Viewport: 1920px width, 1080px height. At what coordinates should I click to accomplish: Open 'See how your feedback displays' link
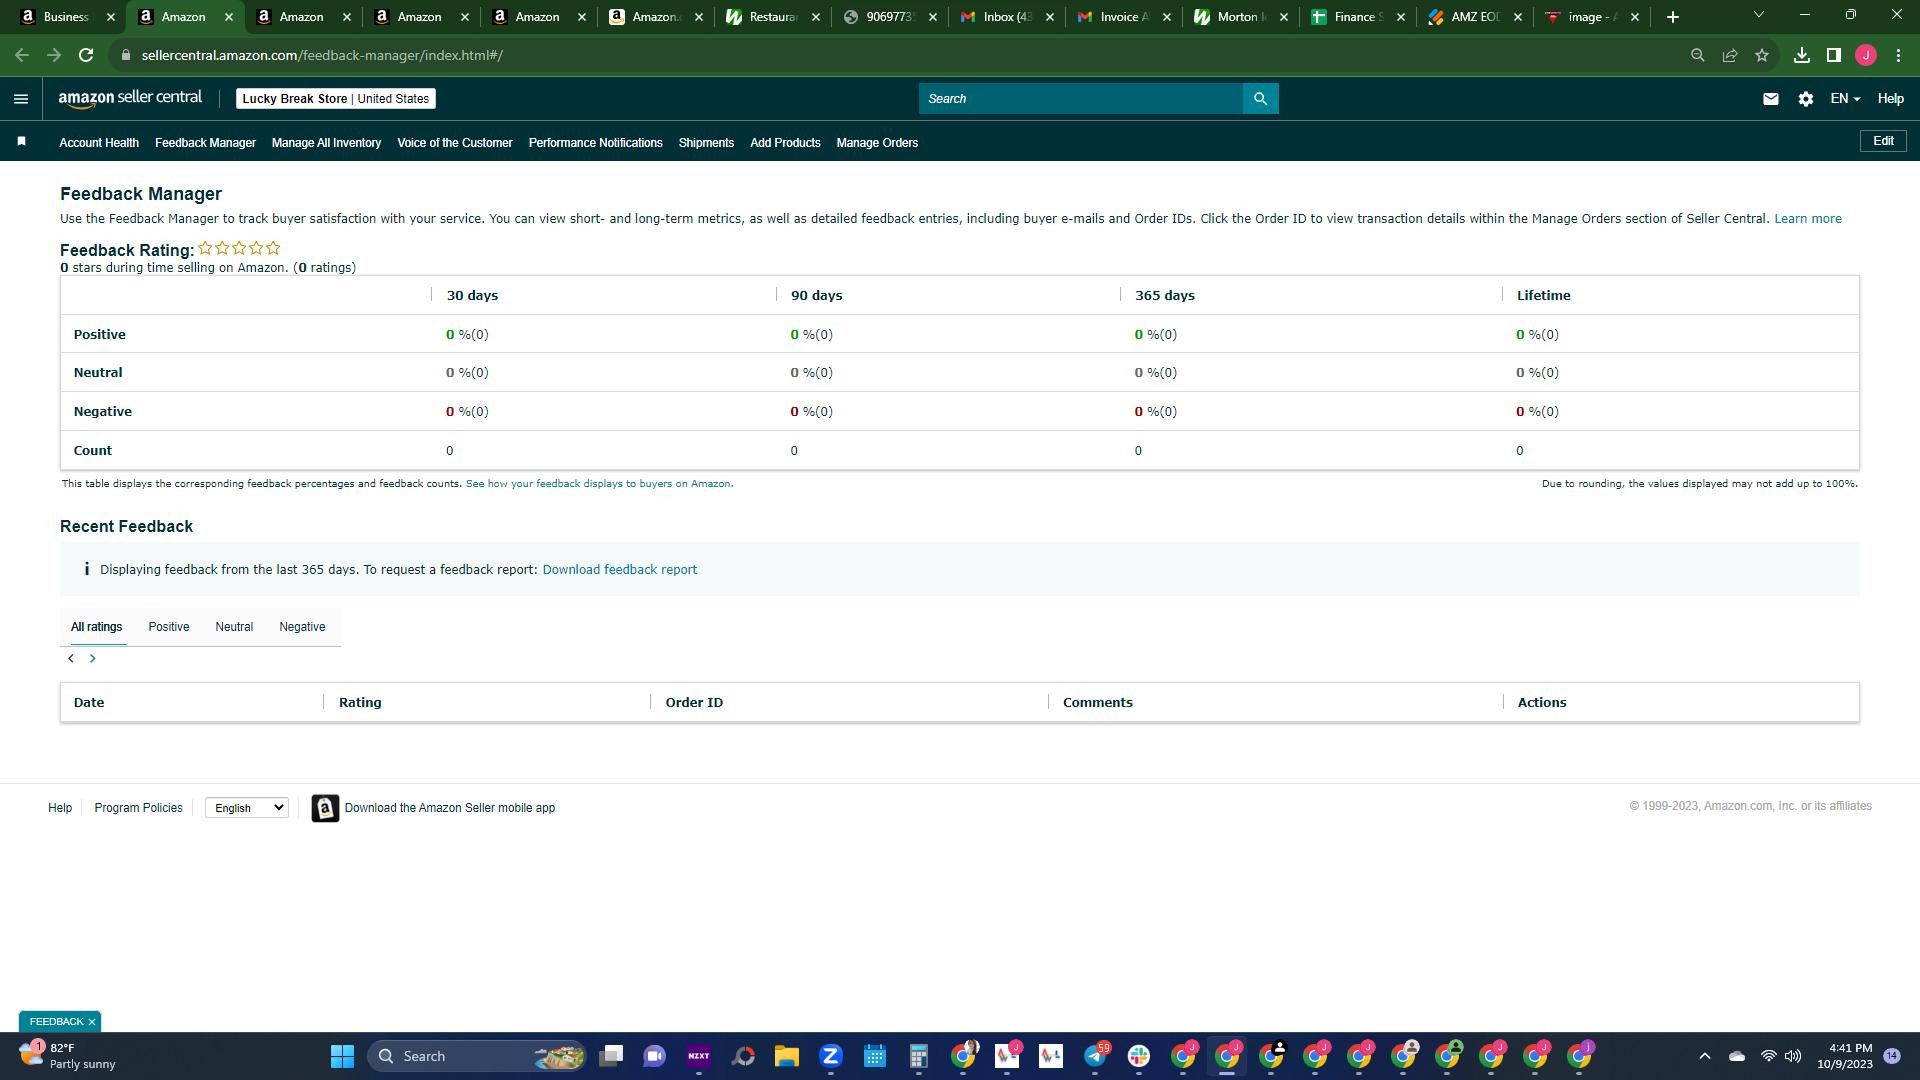598,484
